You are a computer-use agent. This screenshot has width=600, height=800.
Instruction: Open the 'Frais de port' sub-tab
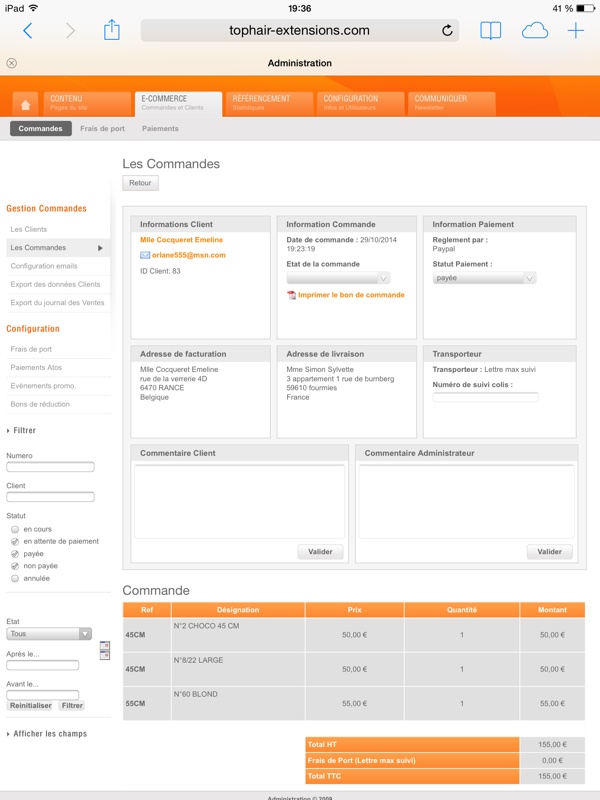pos(102,129)
